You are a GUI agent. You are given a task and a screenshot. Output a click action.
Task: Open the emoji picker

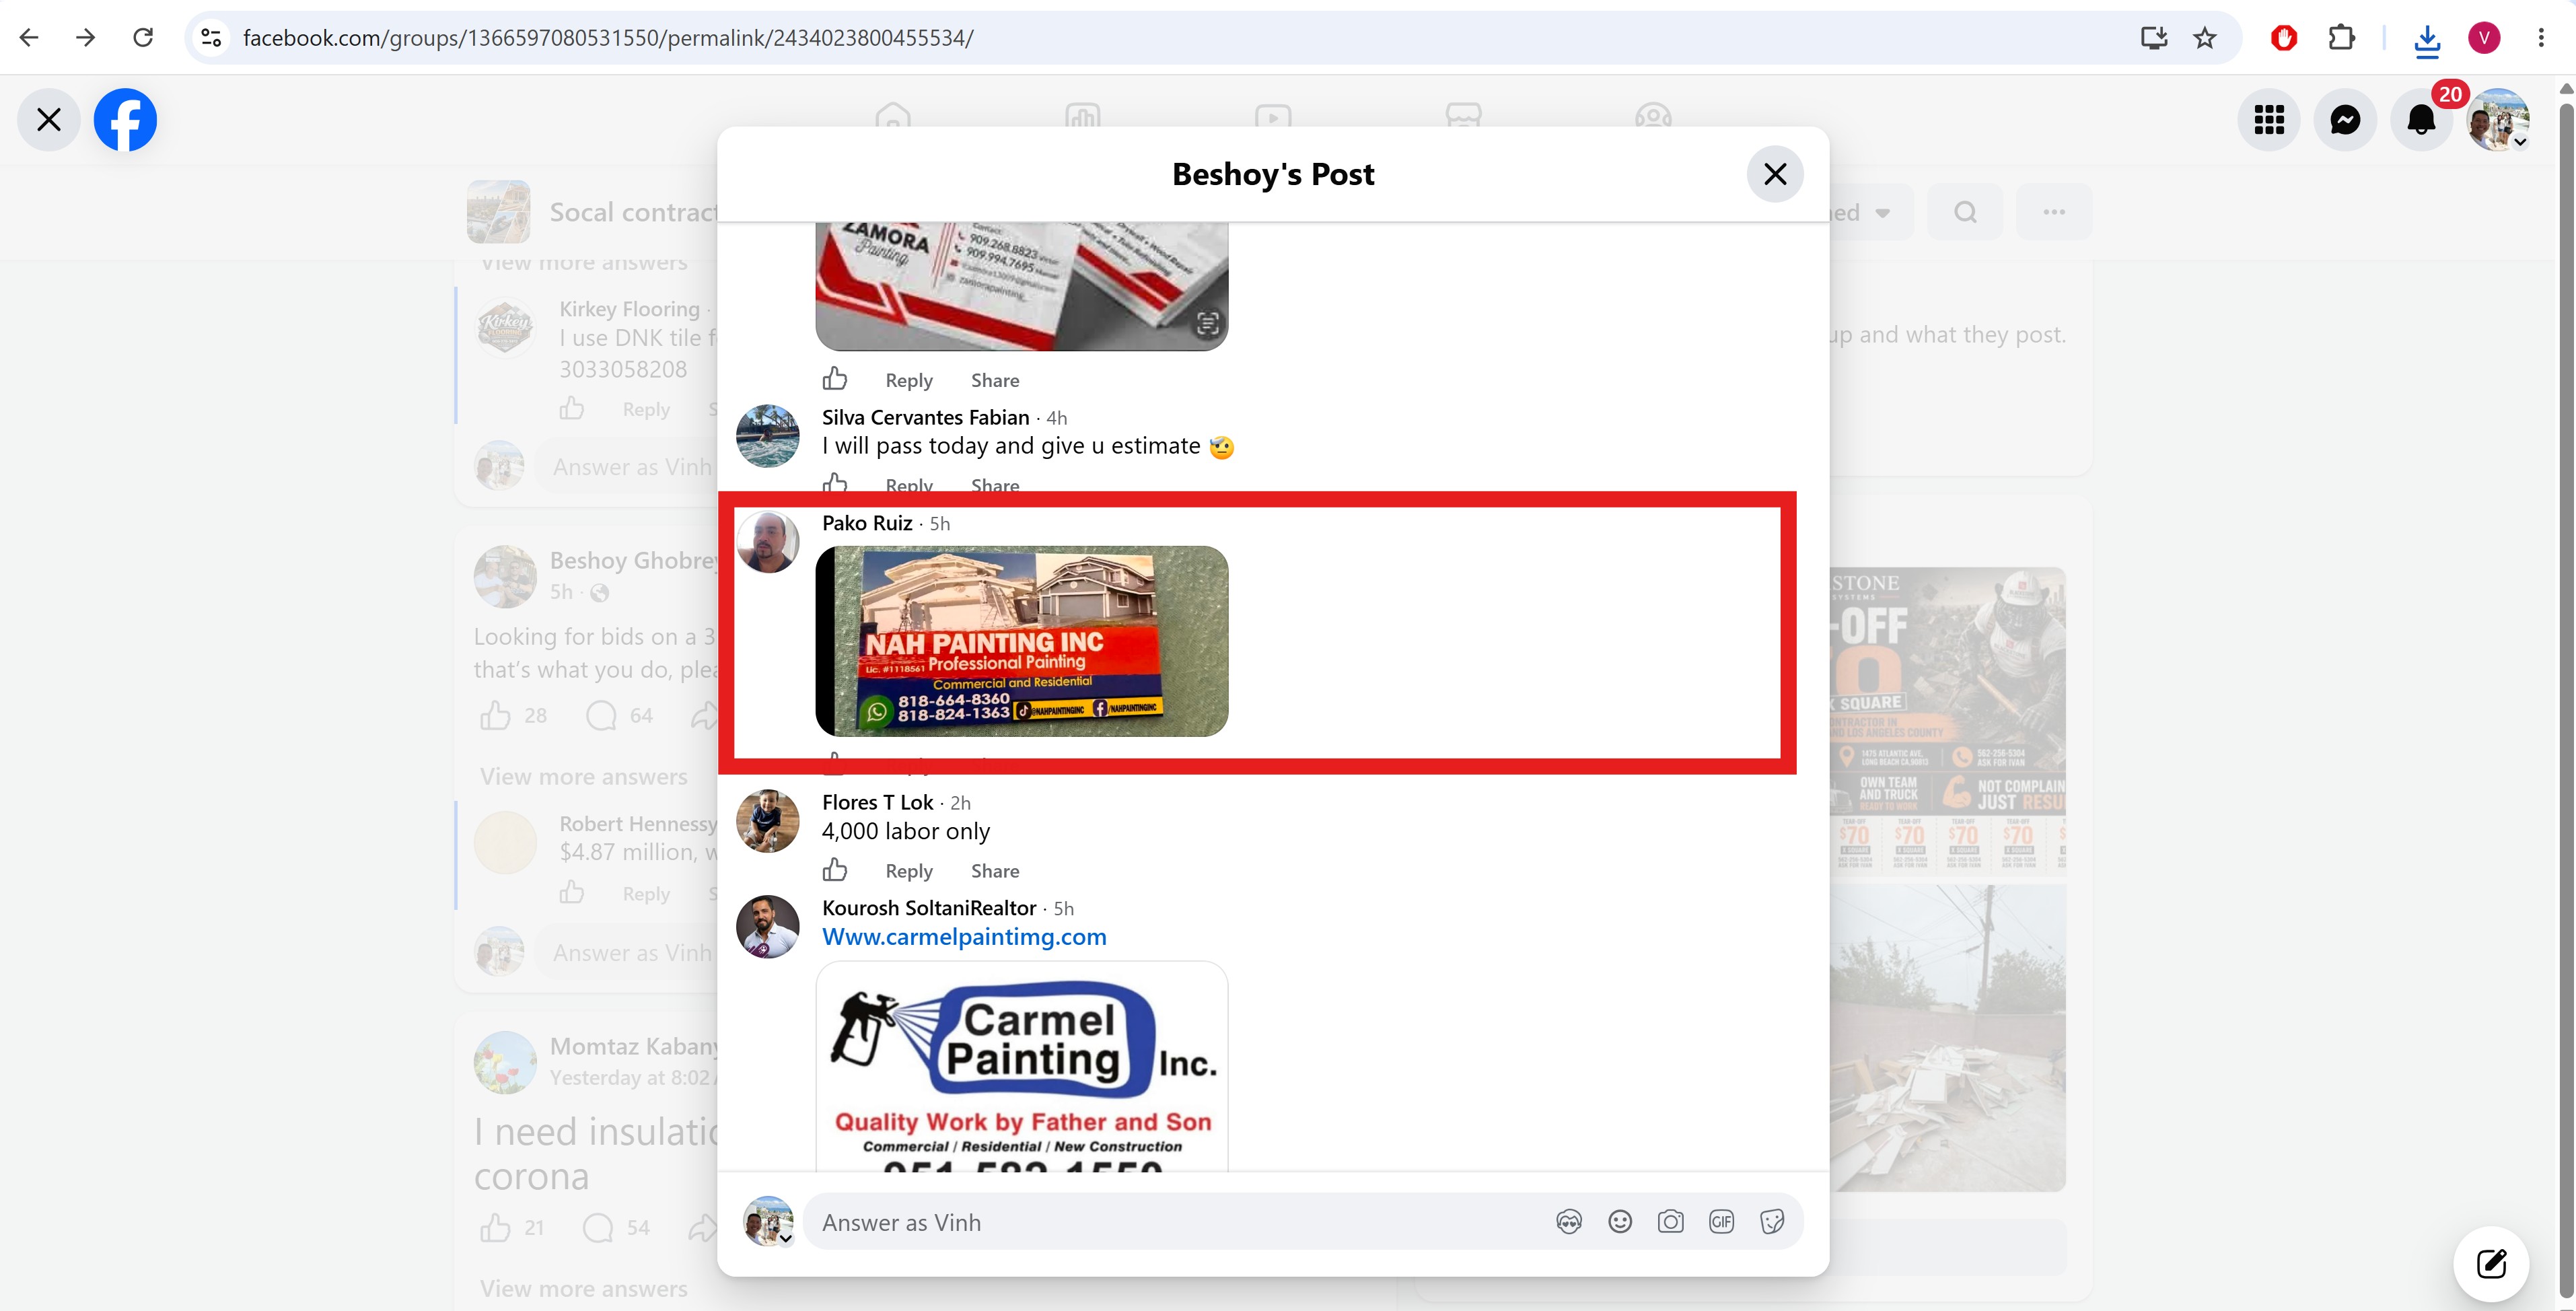[x=1620, y=1222]
